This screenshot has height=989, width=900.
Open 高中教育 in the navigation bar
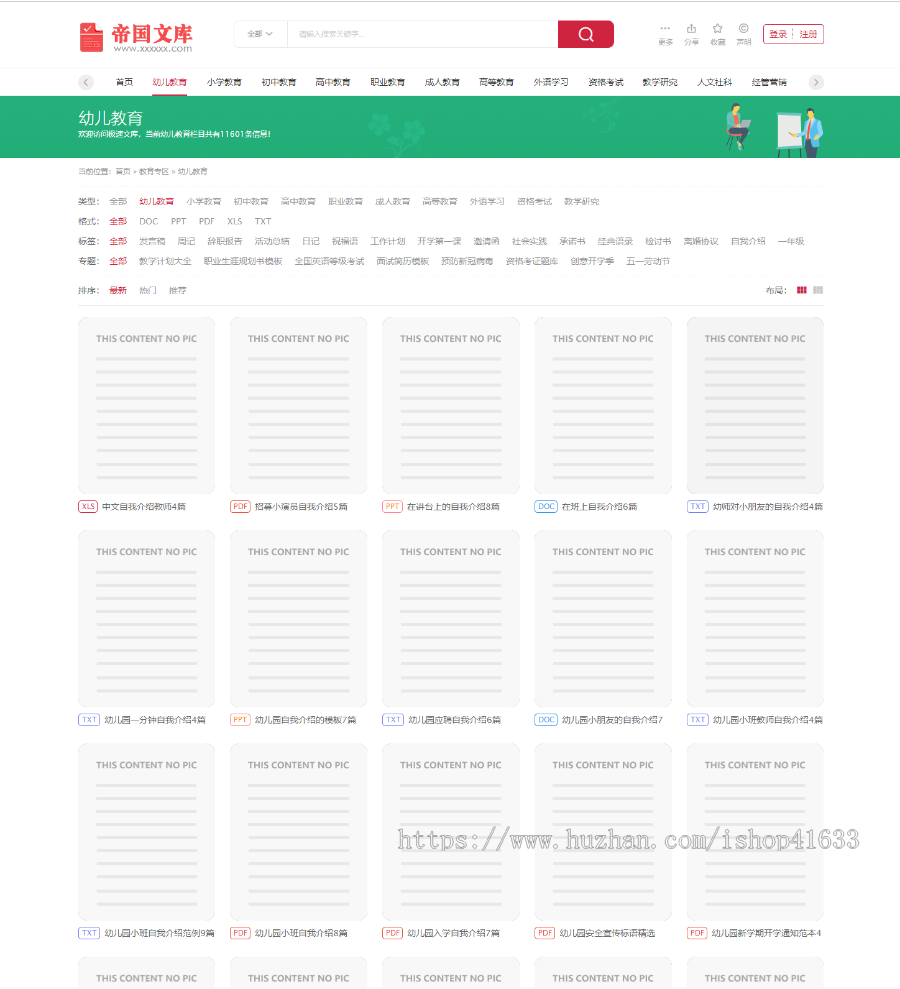[x=333, y=82]
